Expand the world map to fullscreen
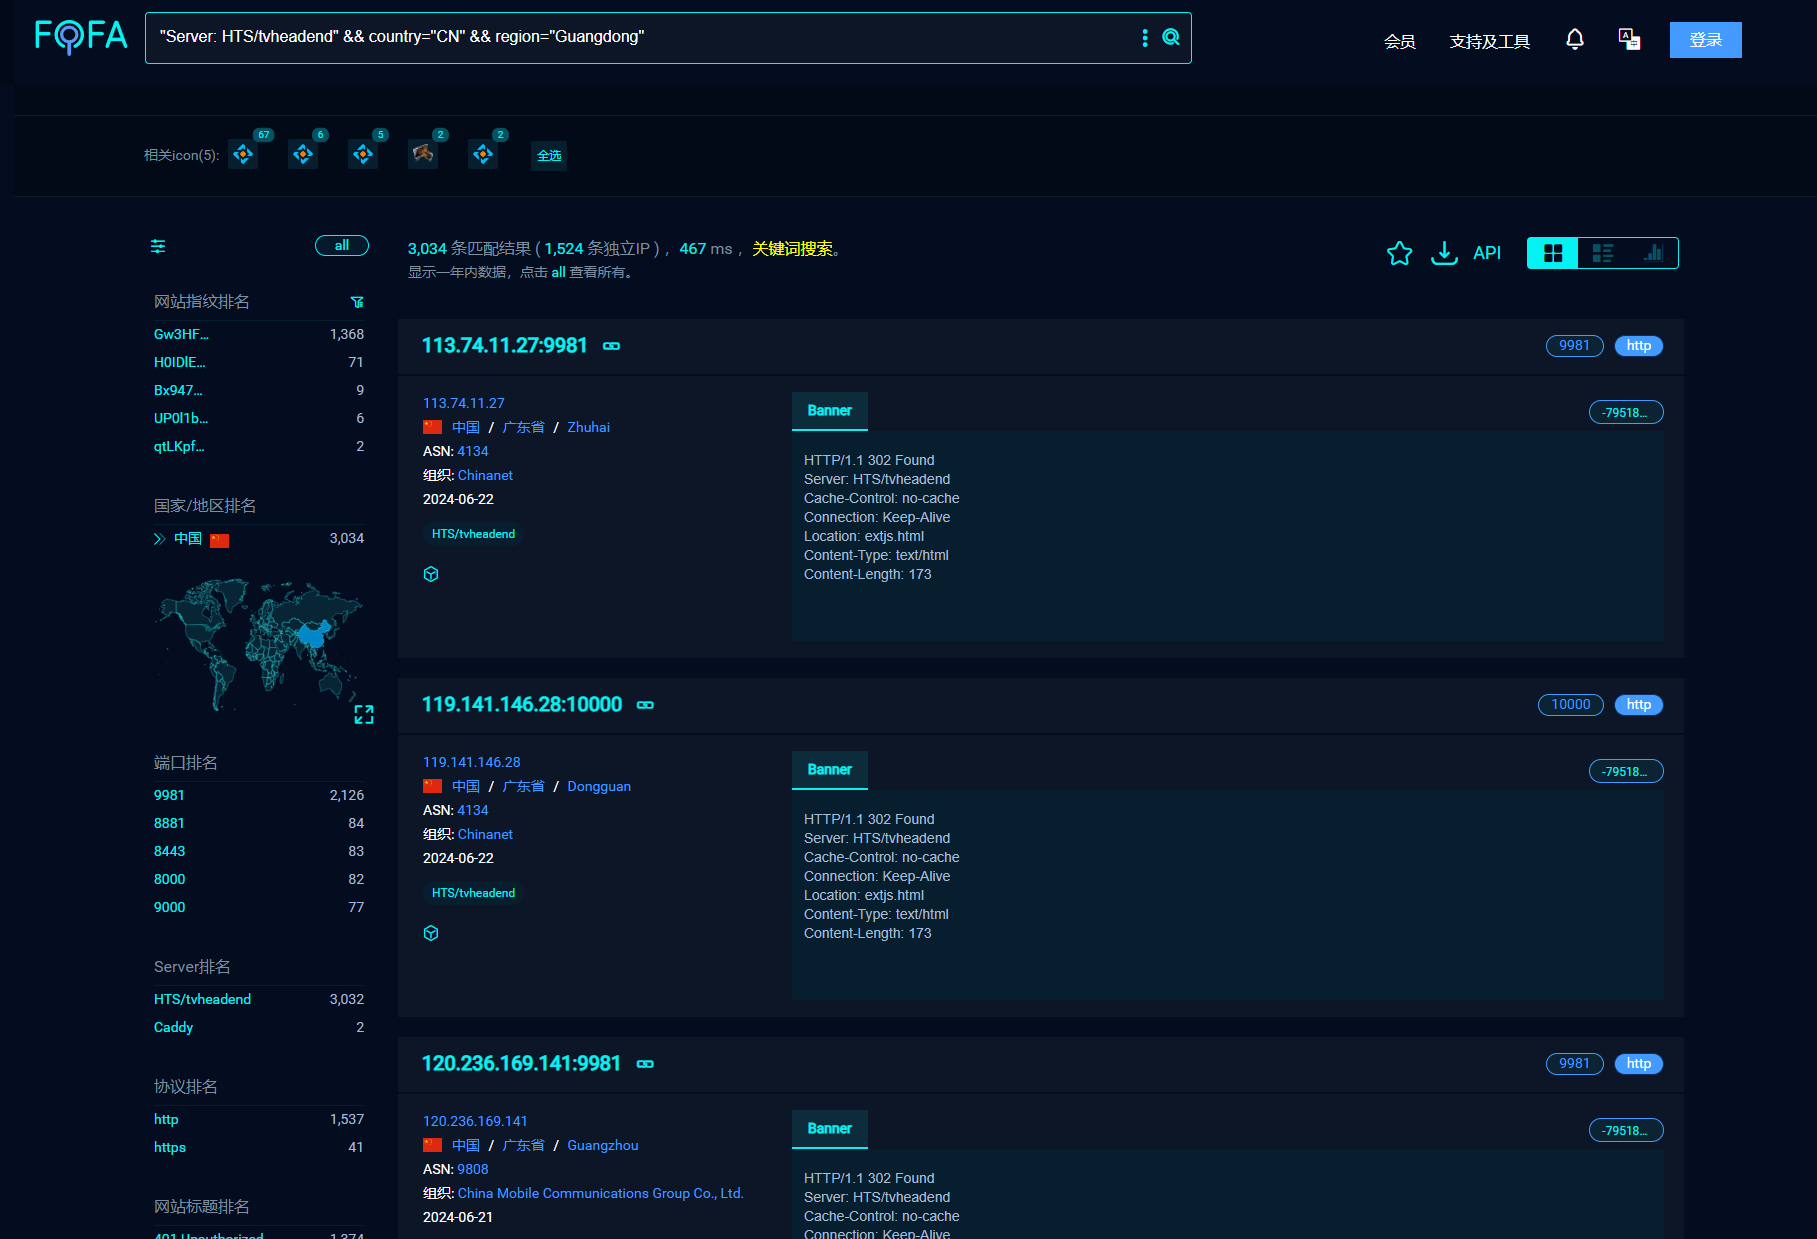This screenshot has height=1239, width=1817. coord(364,714)
